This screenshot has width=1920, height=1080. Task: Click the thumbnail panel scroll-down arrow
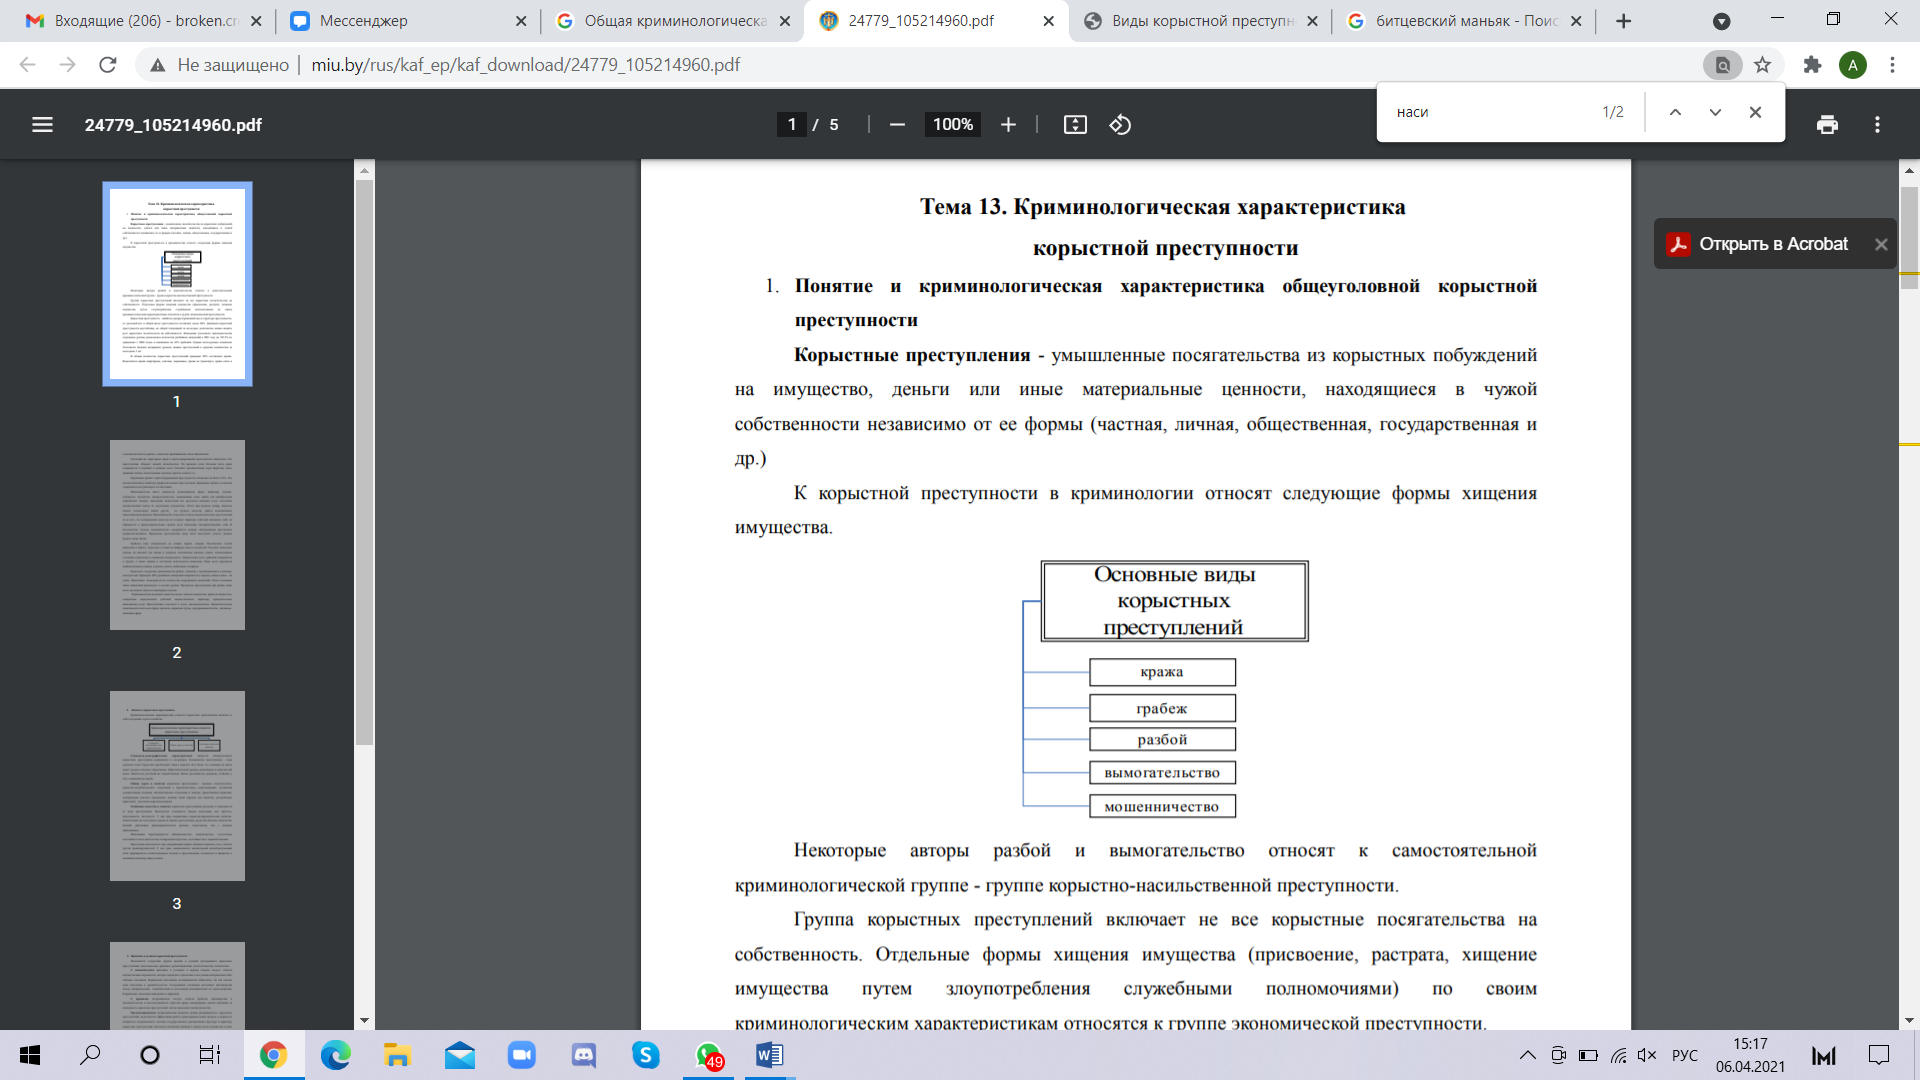pos(364,1021)
